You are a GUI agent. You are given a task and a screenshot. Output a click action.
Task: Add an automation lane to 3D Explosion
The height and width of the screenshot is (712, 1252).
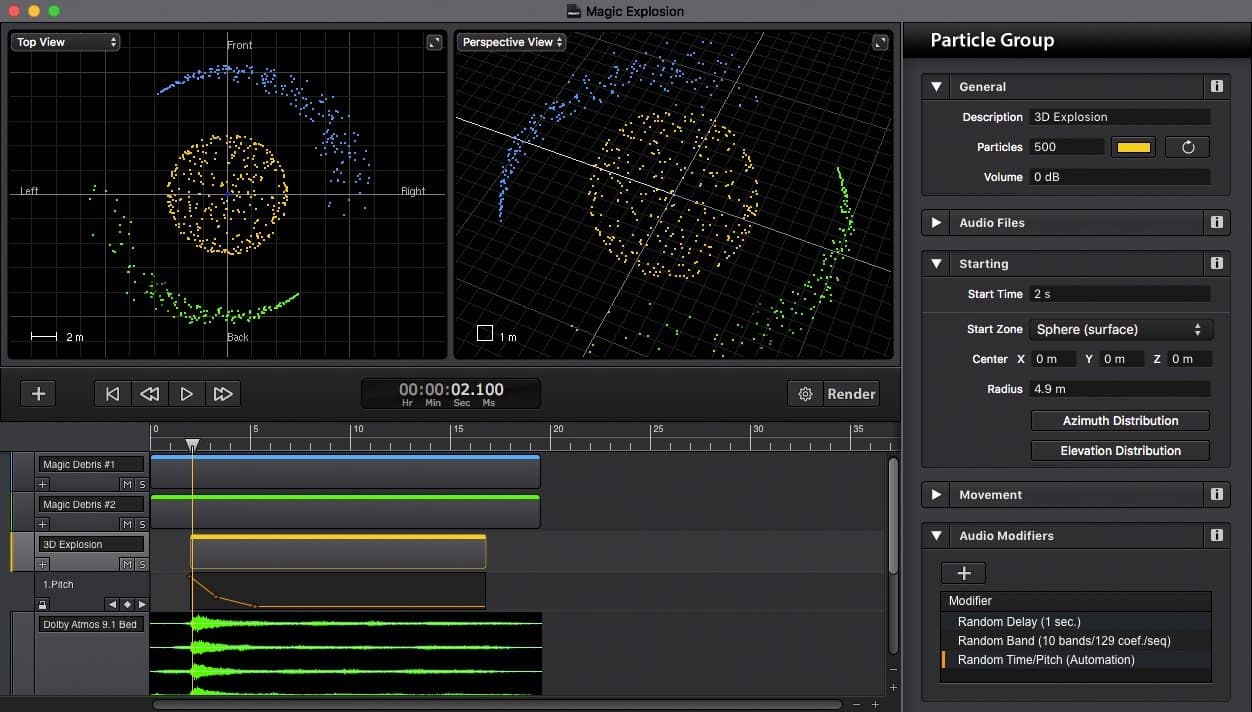(42, 564)
